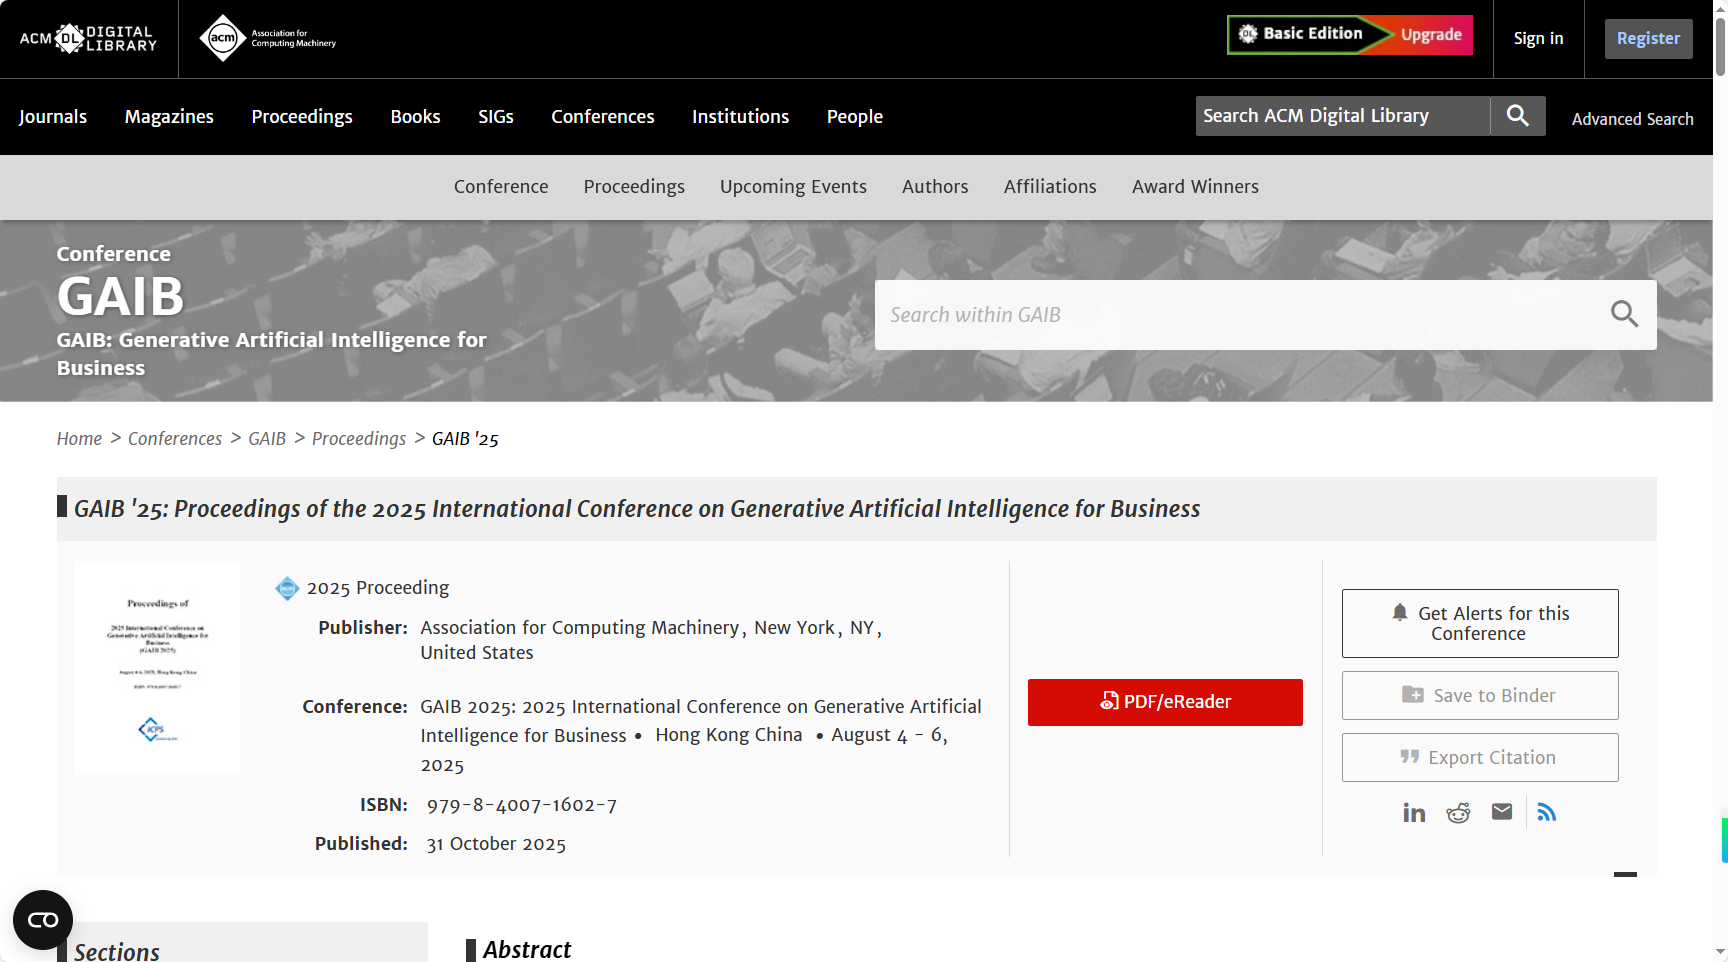Open the accessibility glasses widget

[43, 920]
